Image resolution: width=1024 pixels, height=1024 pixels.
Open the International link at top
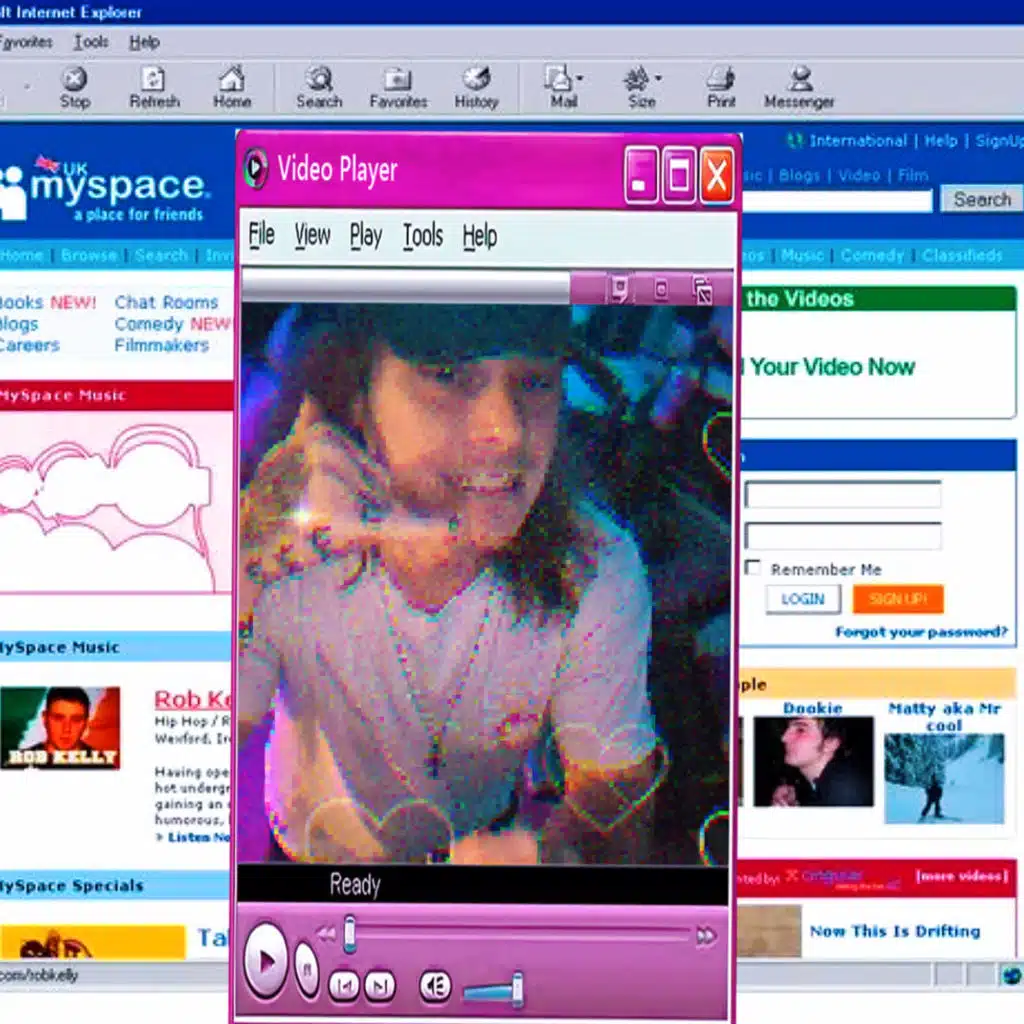857,141
